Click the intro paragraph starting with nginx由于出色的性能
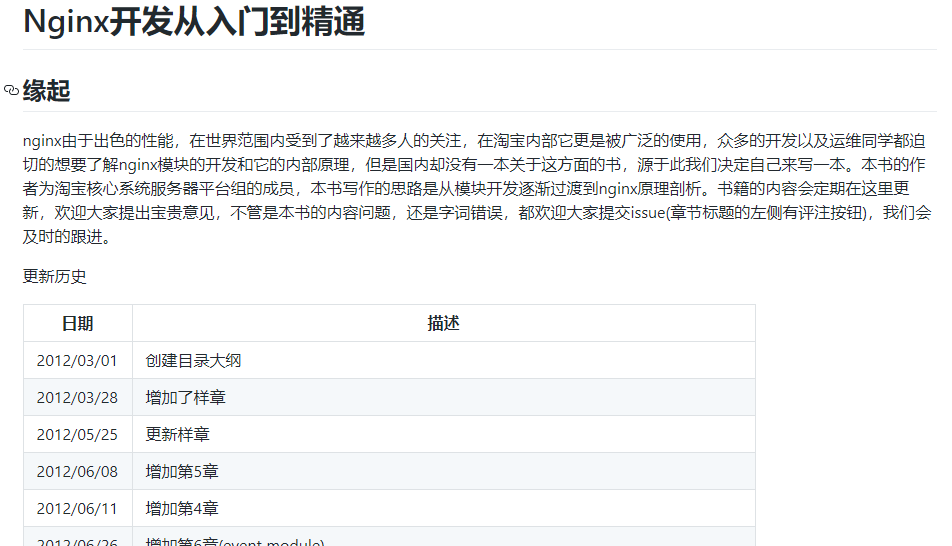Viewport: 952px width, 546px height. [x=477, y=188]
